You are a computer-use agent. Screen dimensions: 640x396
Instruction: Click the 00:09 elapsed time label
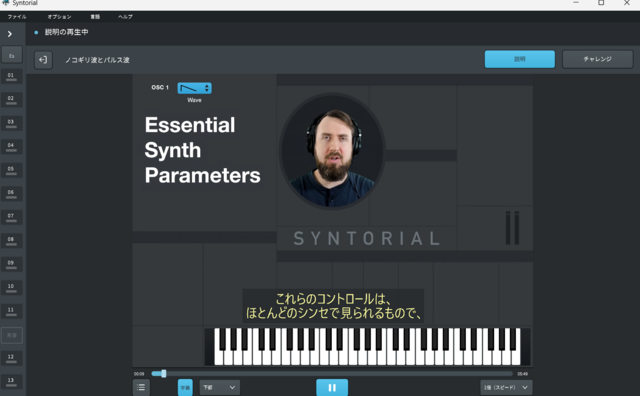tap(139, 374)
